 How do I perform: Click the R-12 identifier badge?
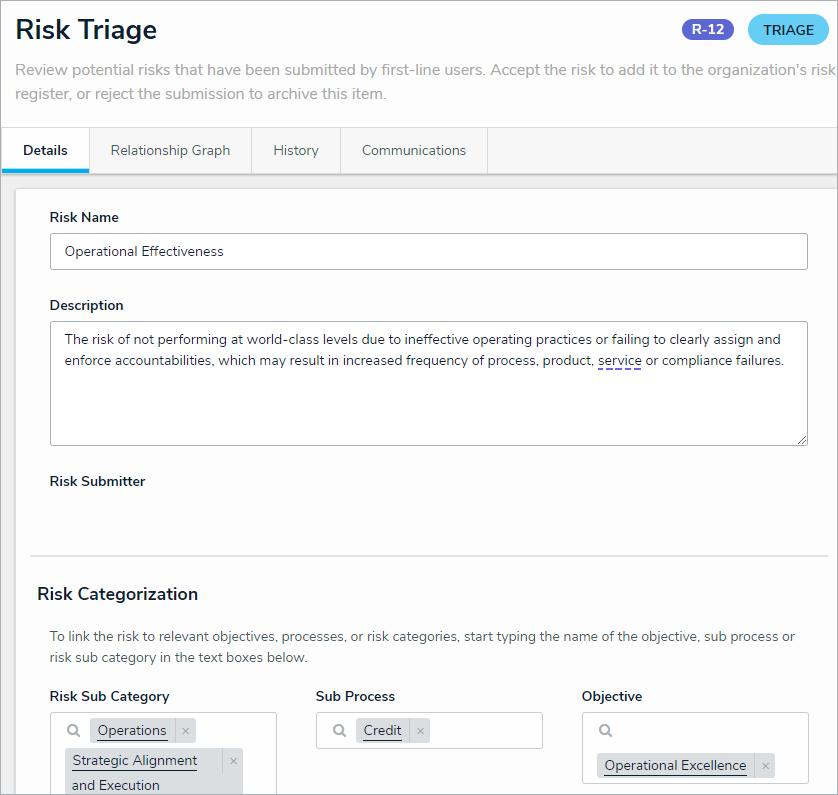[708, 30]
